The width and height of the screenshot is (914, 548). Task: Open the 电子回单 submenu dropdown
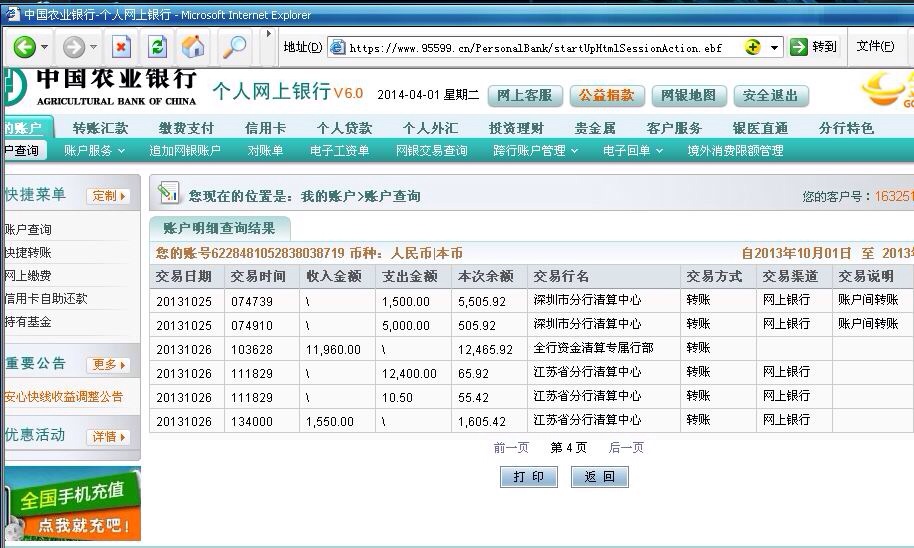[633, 151]
